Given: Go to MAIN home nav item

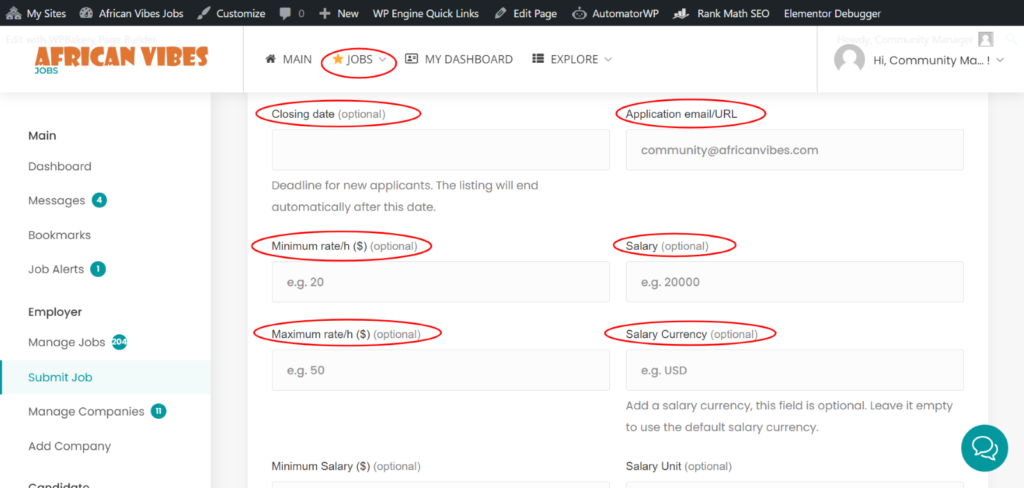Looking at the screenshot, I should pyautogui.click(x=289, y=59).
